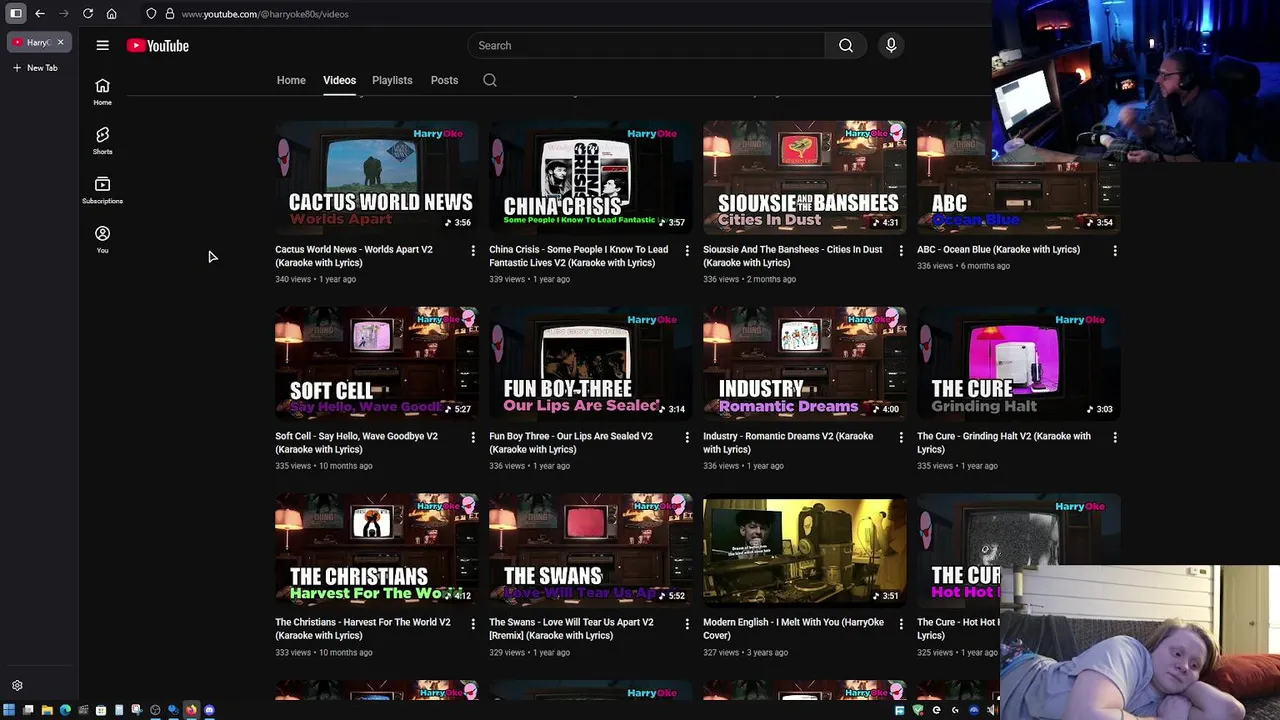The height and width of the screenshot is (720, 1280).
Task: Open more options for Modern English video
Action: (901, 623)
